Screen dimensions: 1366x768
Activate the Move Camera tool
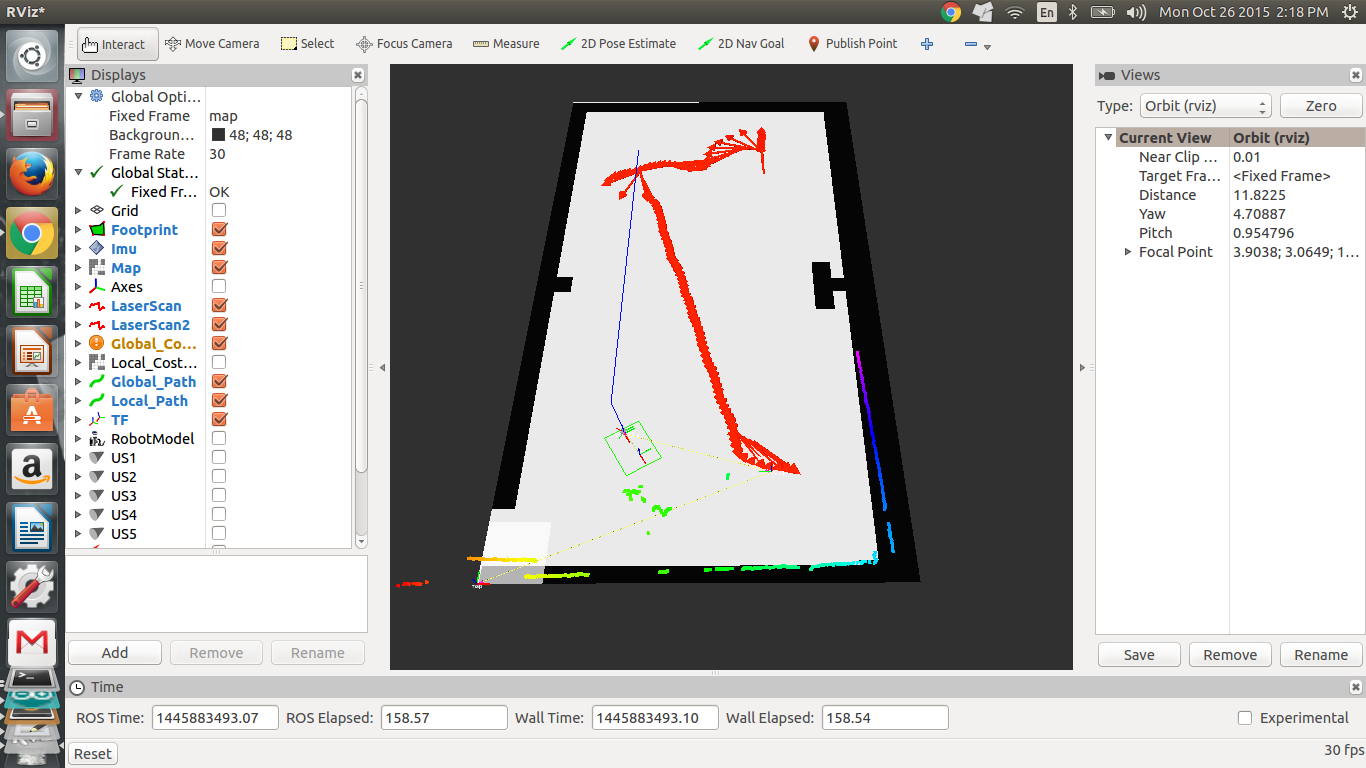coord(212,44)
